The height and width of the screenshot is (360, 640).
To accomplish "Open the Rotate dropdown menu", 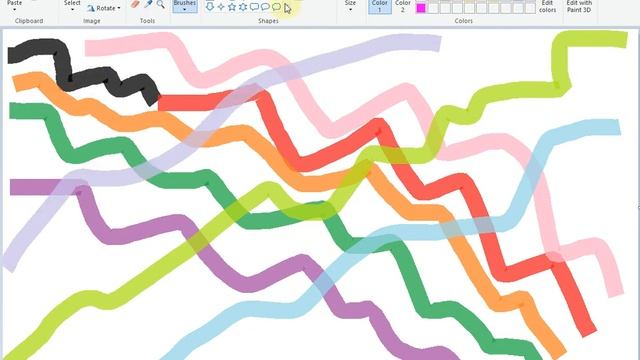I will click(x=104, y=8).
